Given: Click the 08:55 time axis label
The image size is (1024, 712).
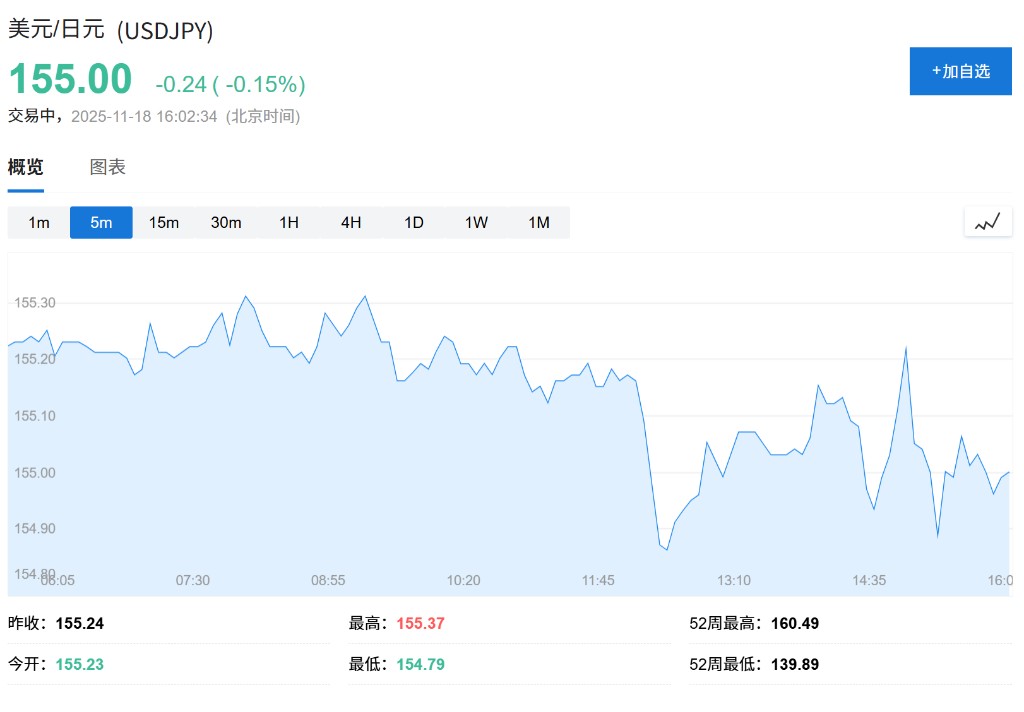Looking at the screenshot, I should (x=328, y=580).
